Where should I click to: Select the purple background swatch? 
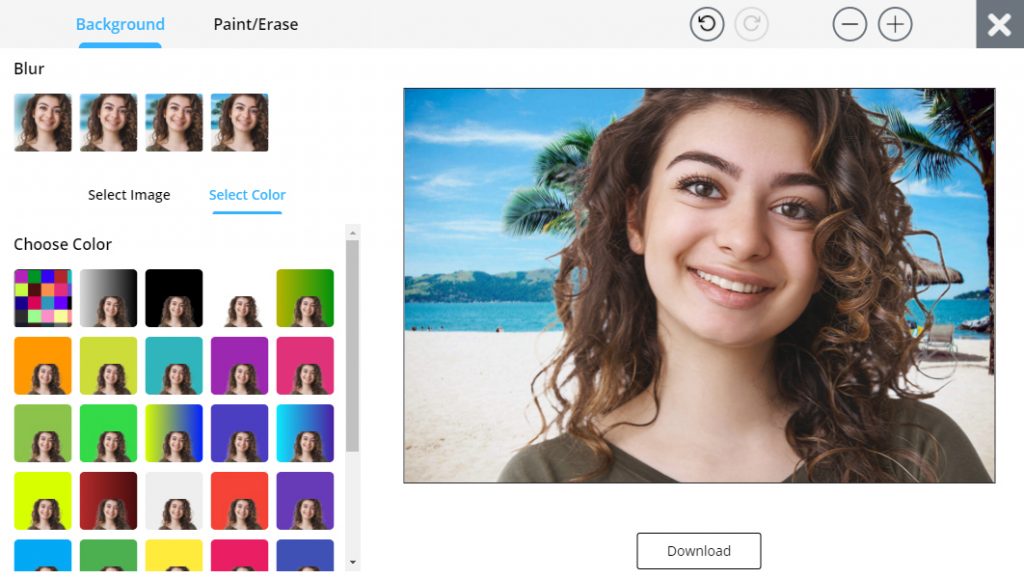click(240, 365)
